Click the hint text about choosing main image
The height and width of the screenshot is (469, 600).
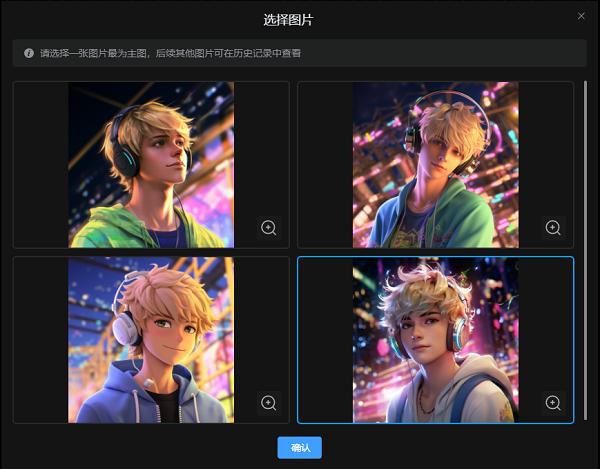click(170, 53)
